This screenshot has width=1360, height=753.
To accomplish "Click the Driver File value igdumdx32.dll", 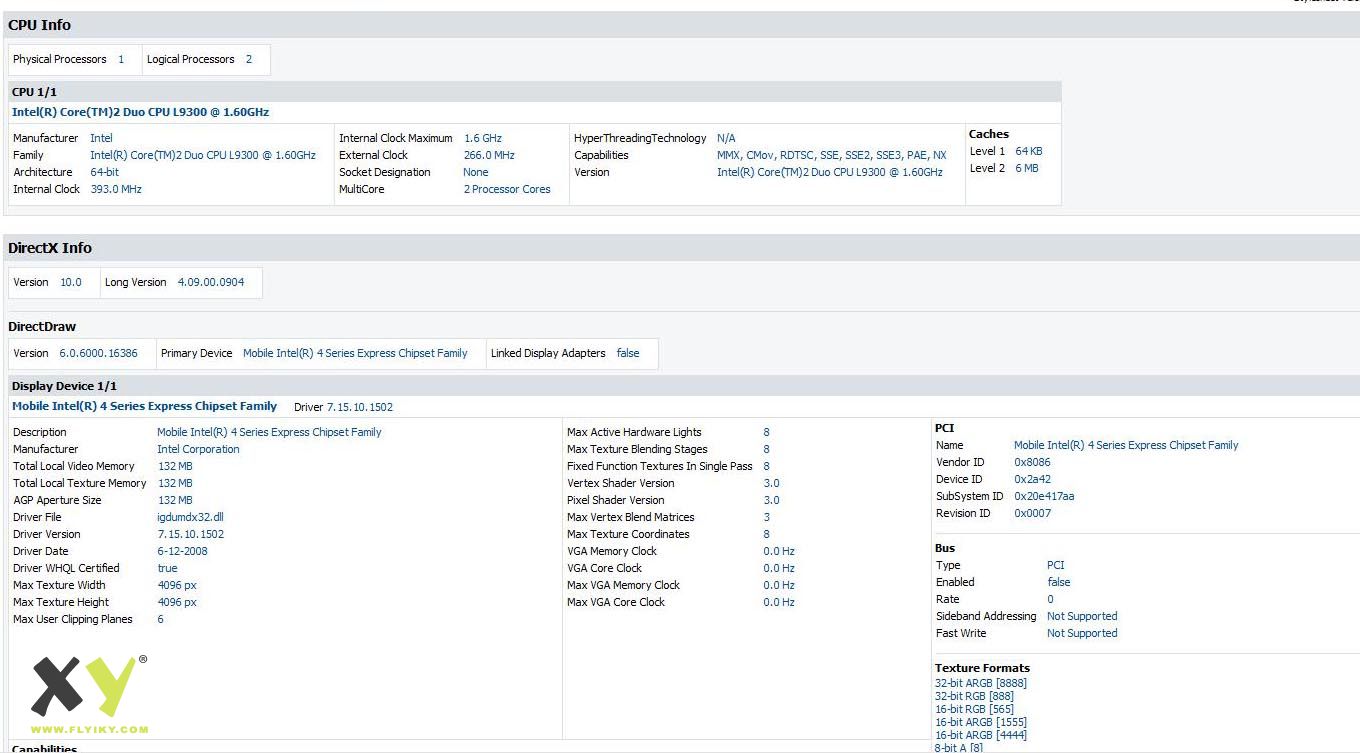I will point(191,517).
